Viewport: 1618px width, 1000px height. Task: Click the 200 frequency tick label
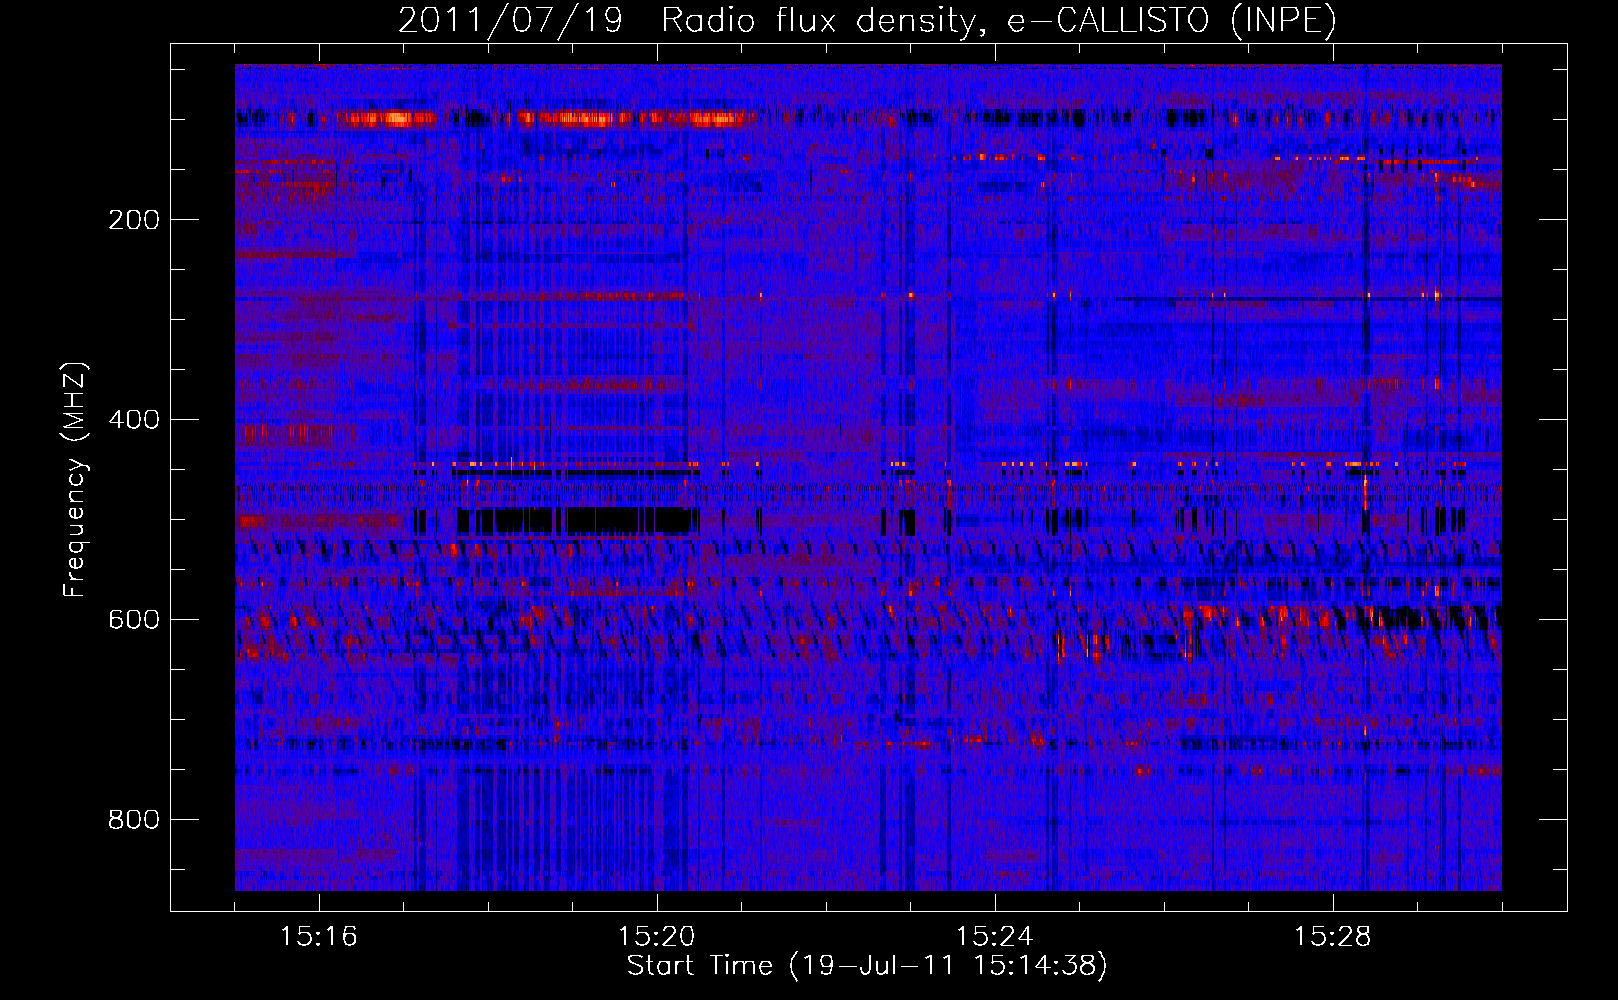pyautogui.click(x=134, y=220)
